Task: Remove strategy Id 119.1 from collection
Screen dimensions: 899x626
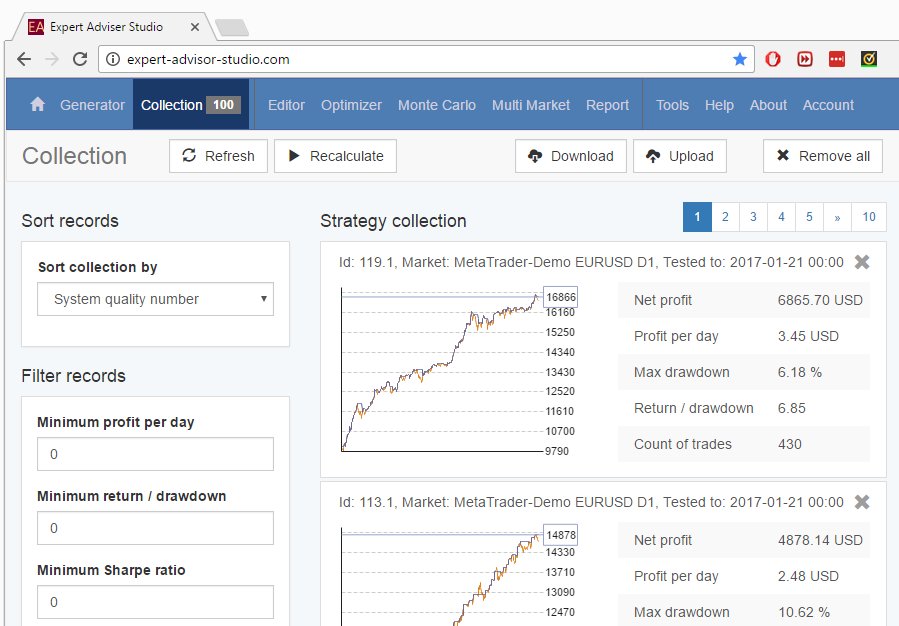Action: [861, 262]
